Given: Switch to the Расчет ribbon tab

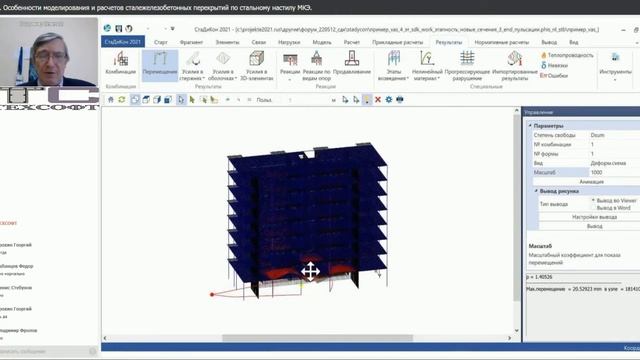Looking at the screenshot, I should click(x=351, y=42).
